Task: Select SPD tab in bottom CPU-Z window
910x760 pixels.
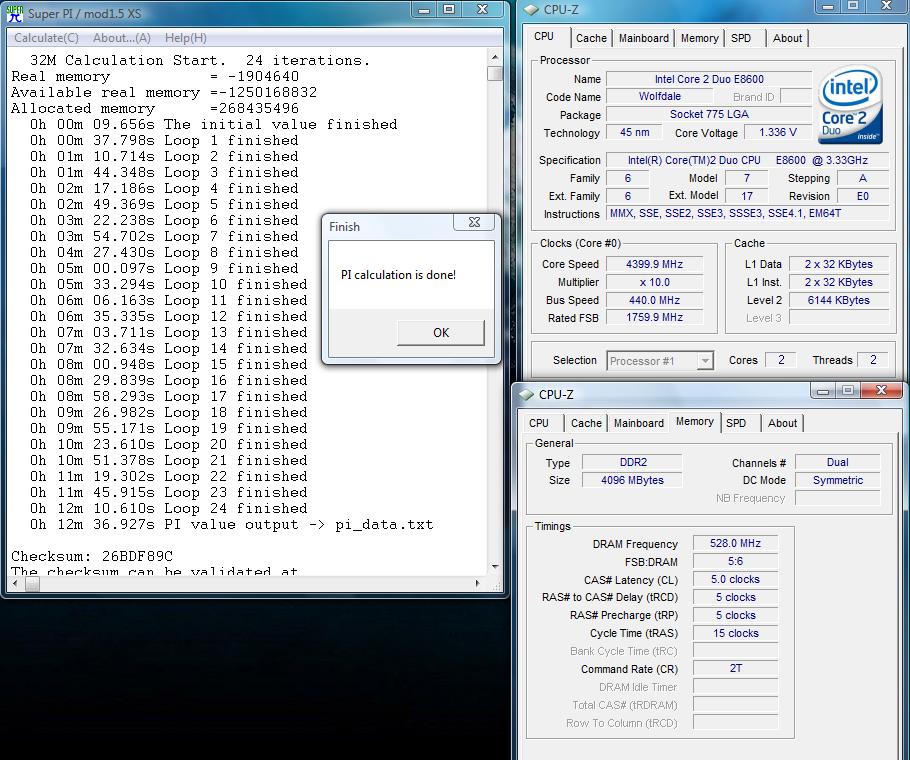Action: coord(736,423)
